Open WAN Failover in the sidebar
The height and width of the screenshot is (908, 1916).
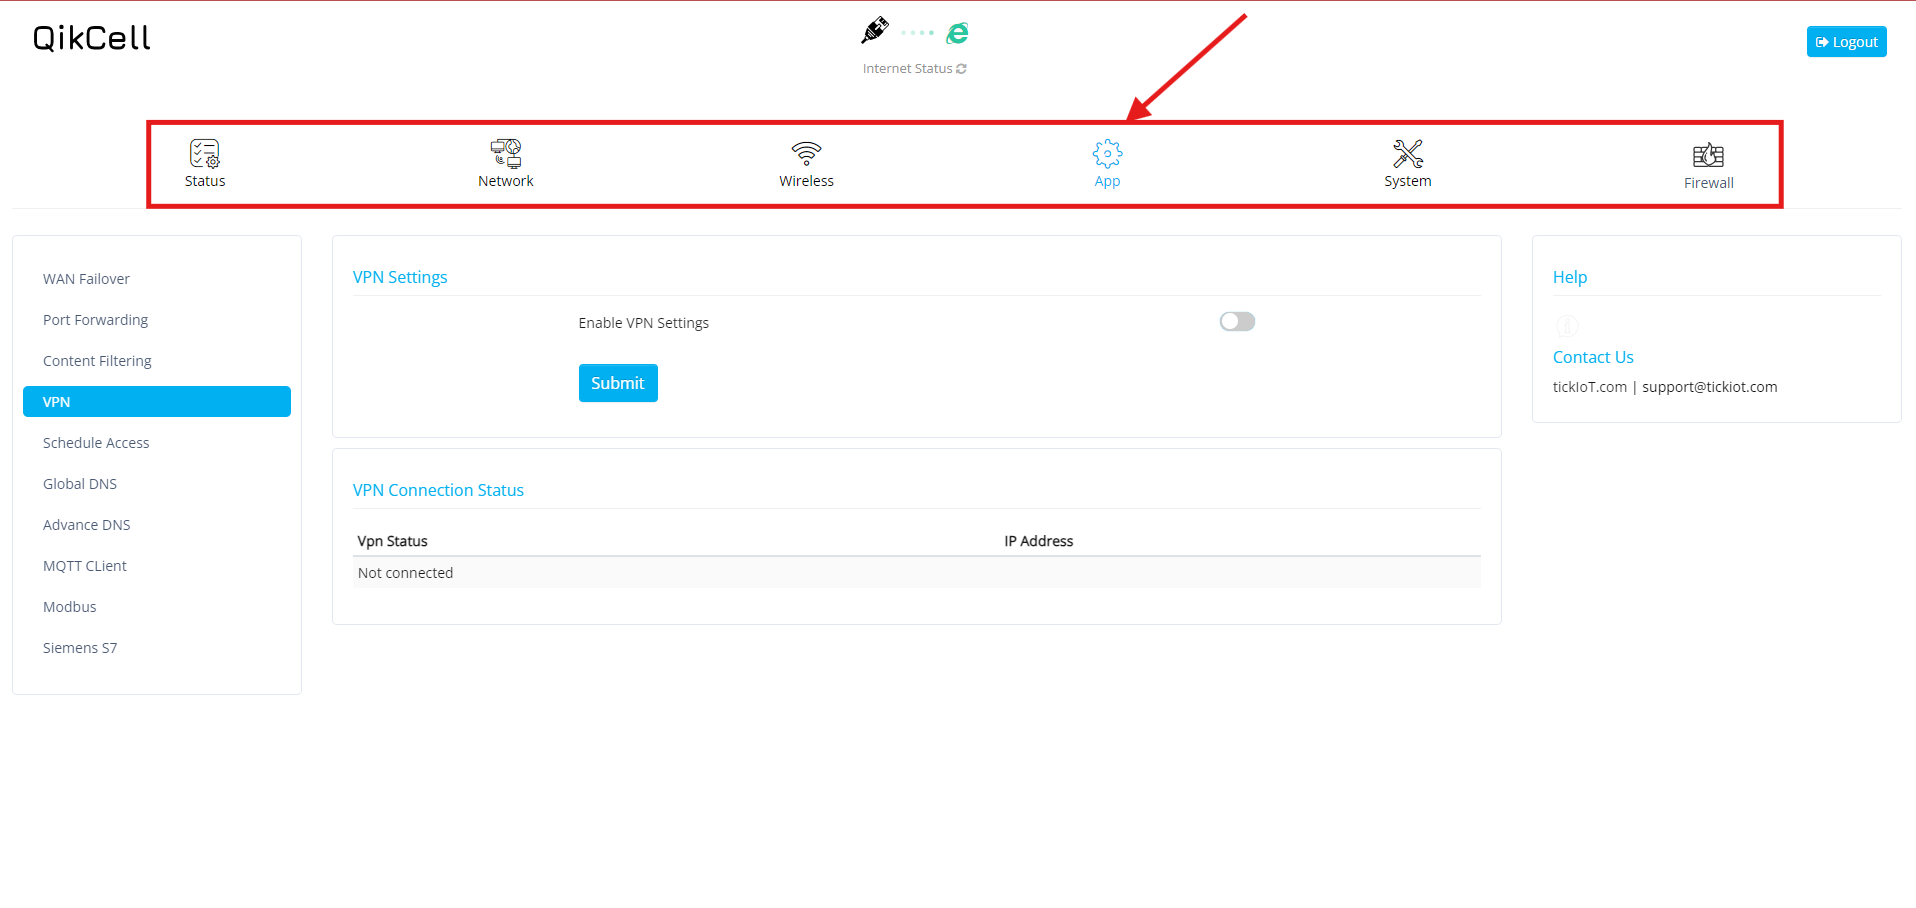tap(157, 279)
